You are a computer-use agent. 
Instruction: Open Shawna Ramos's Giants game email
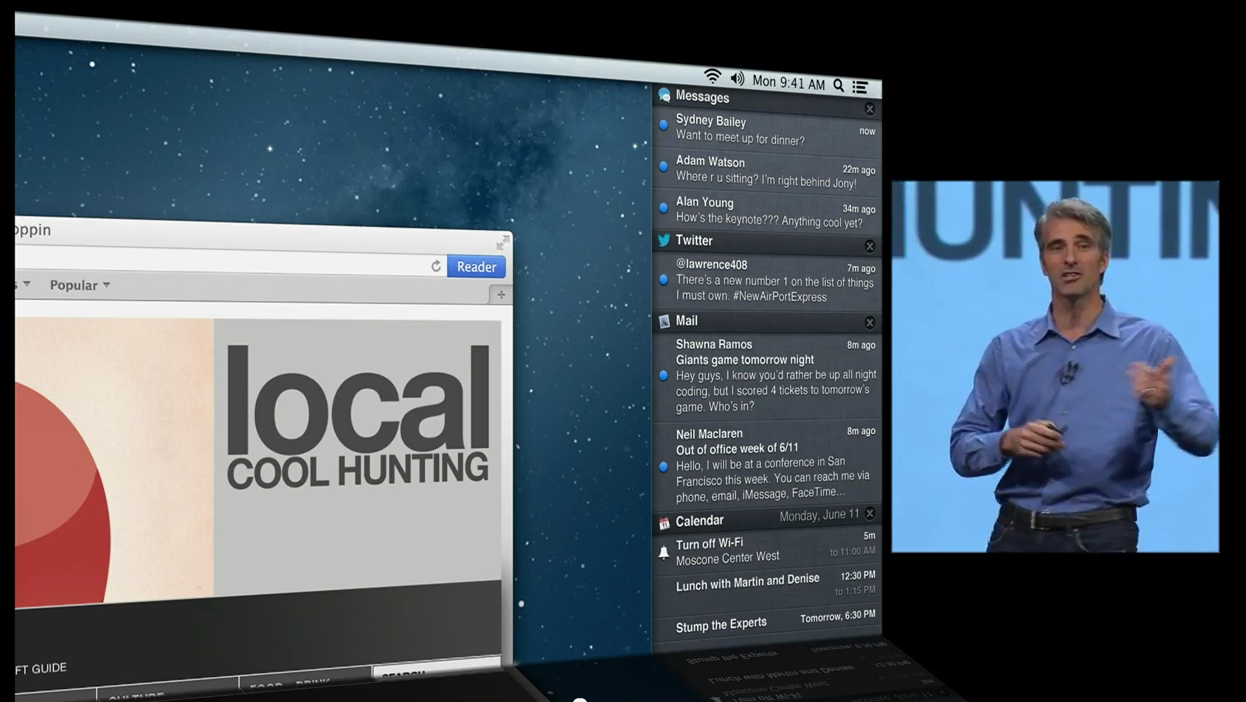coord(767,375)
